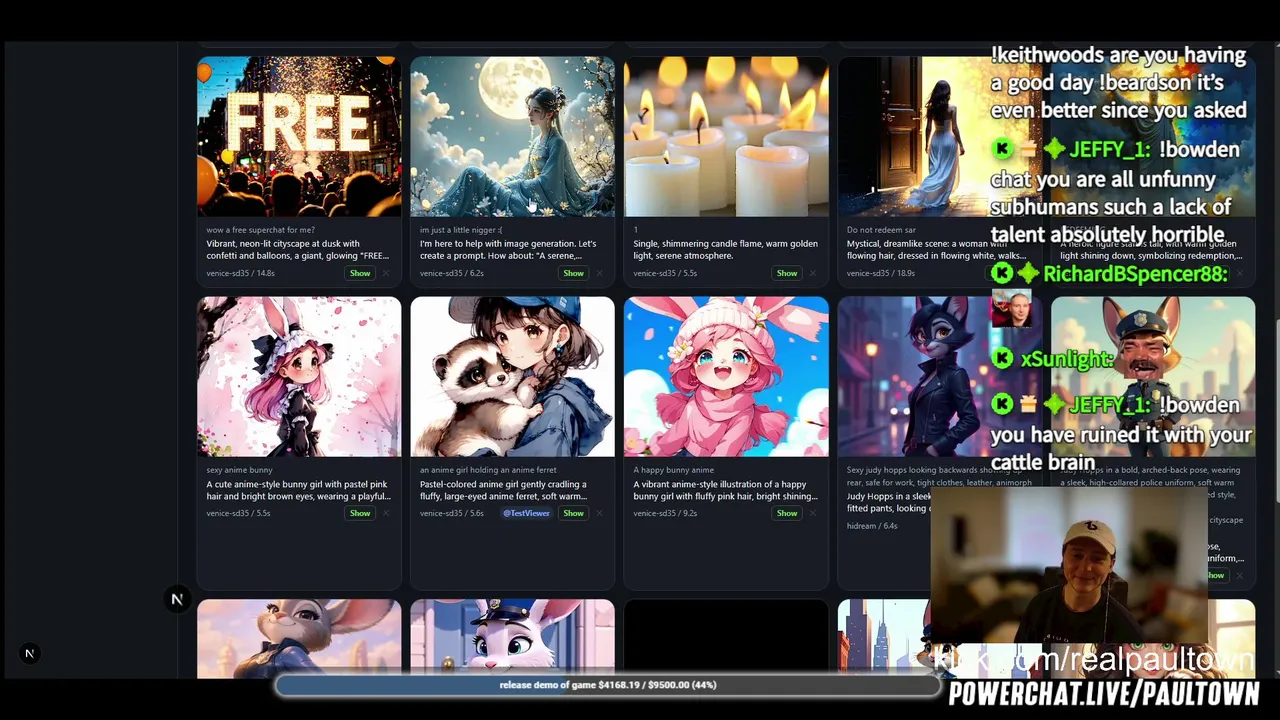Click the 'hidream / 6.4s' model label

click(x=872, y=526)
